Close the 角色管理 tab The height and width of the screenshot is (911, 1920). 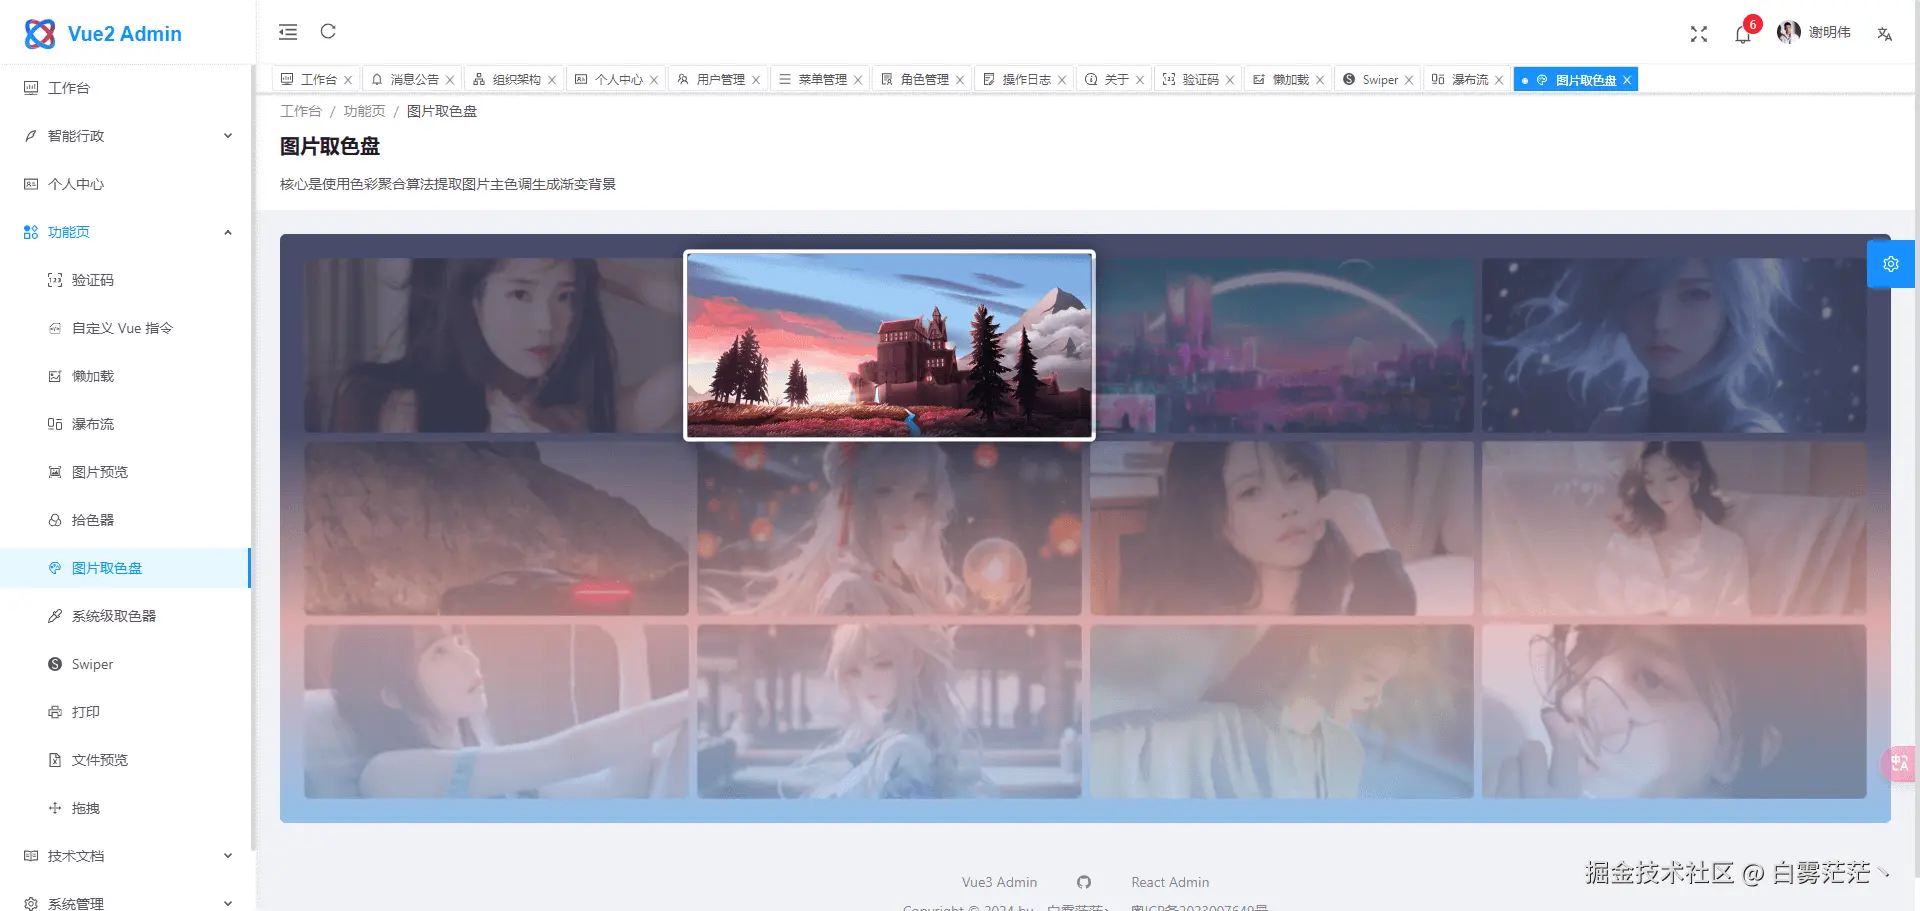pos(960,80)
